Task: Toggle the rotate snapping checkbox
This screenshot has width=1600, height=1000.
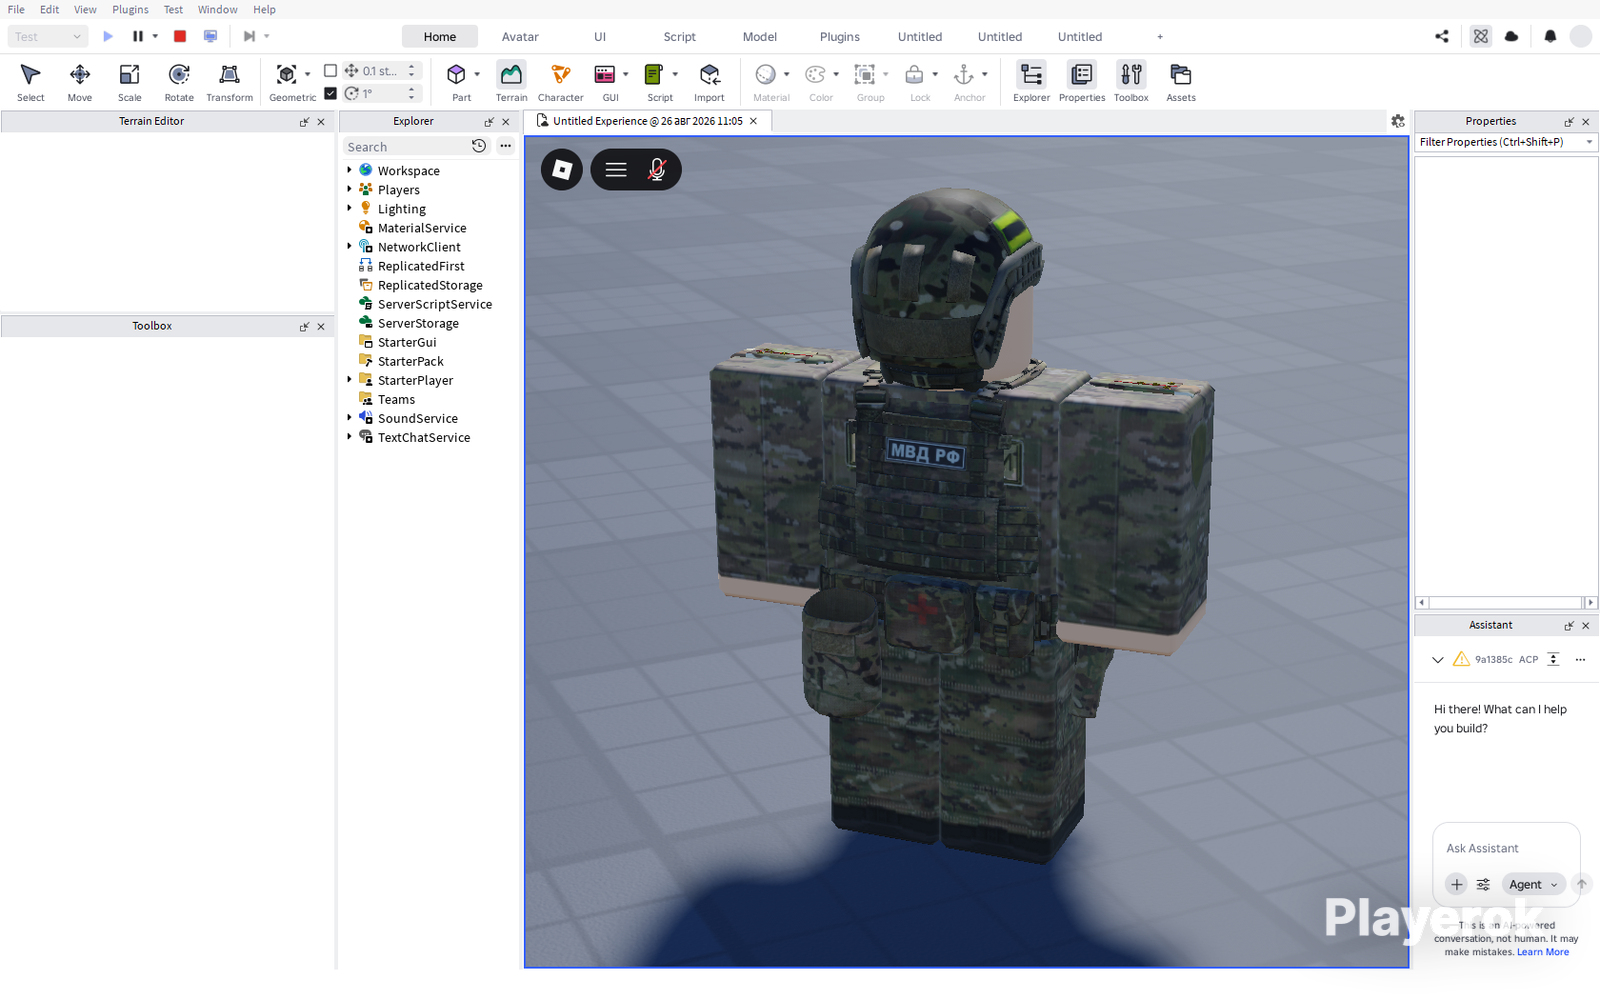Action: 331,93
